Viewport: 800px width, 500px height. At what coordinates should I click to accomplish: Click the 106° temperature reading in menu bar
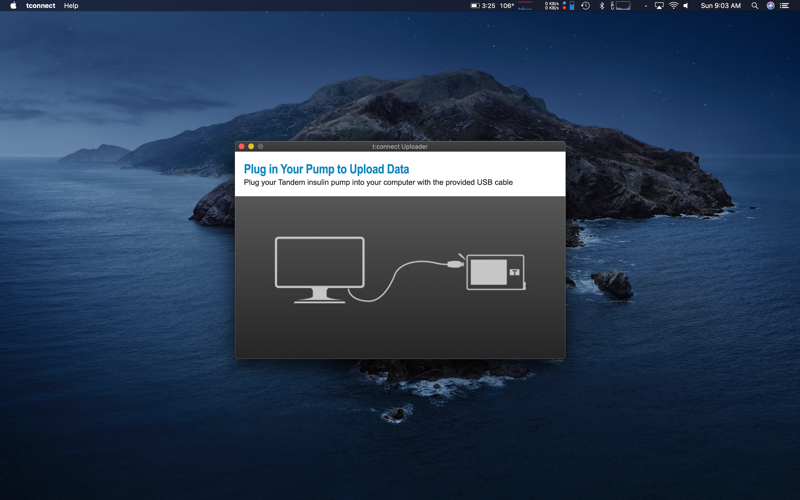coord(507,6)
